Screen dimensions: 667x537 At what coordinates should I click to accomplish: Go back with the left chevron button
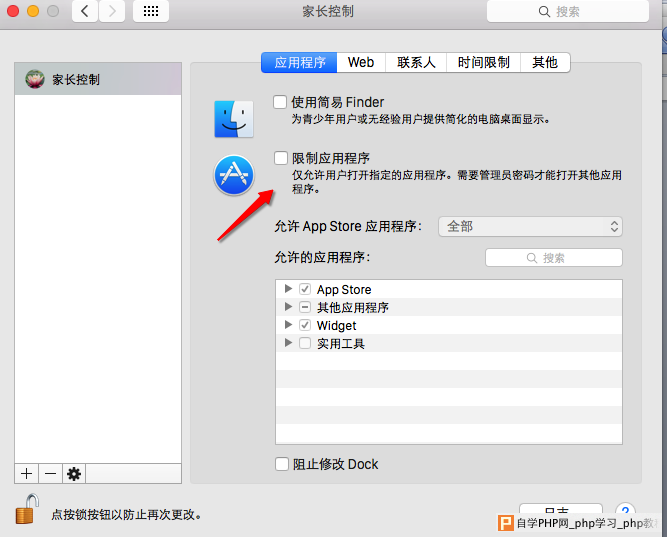tap(85, 11)
